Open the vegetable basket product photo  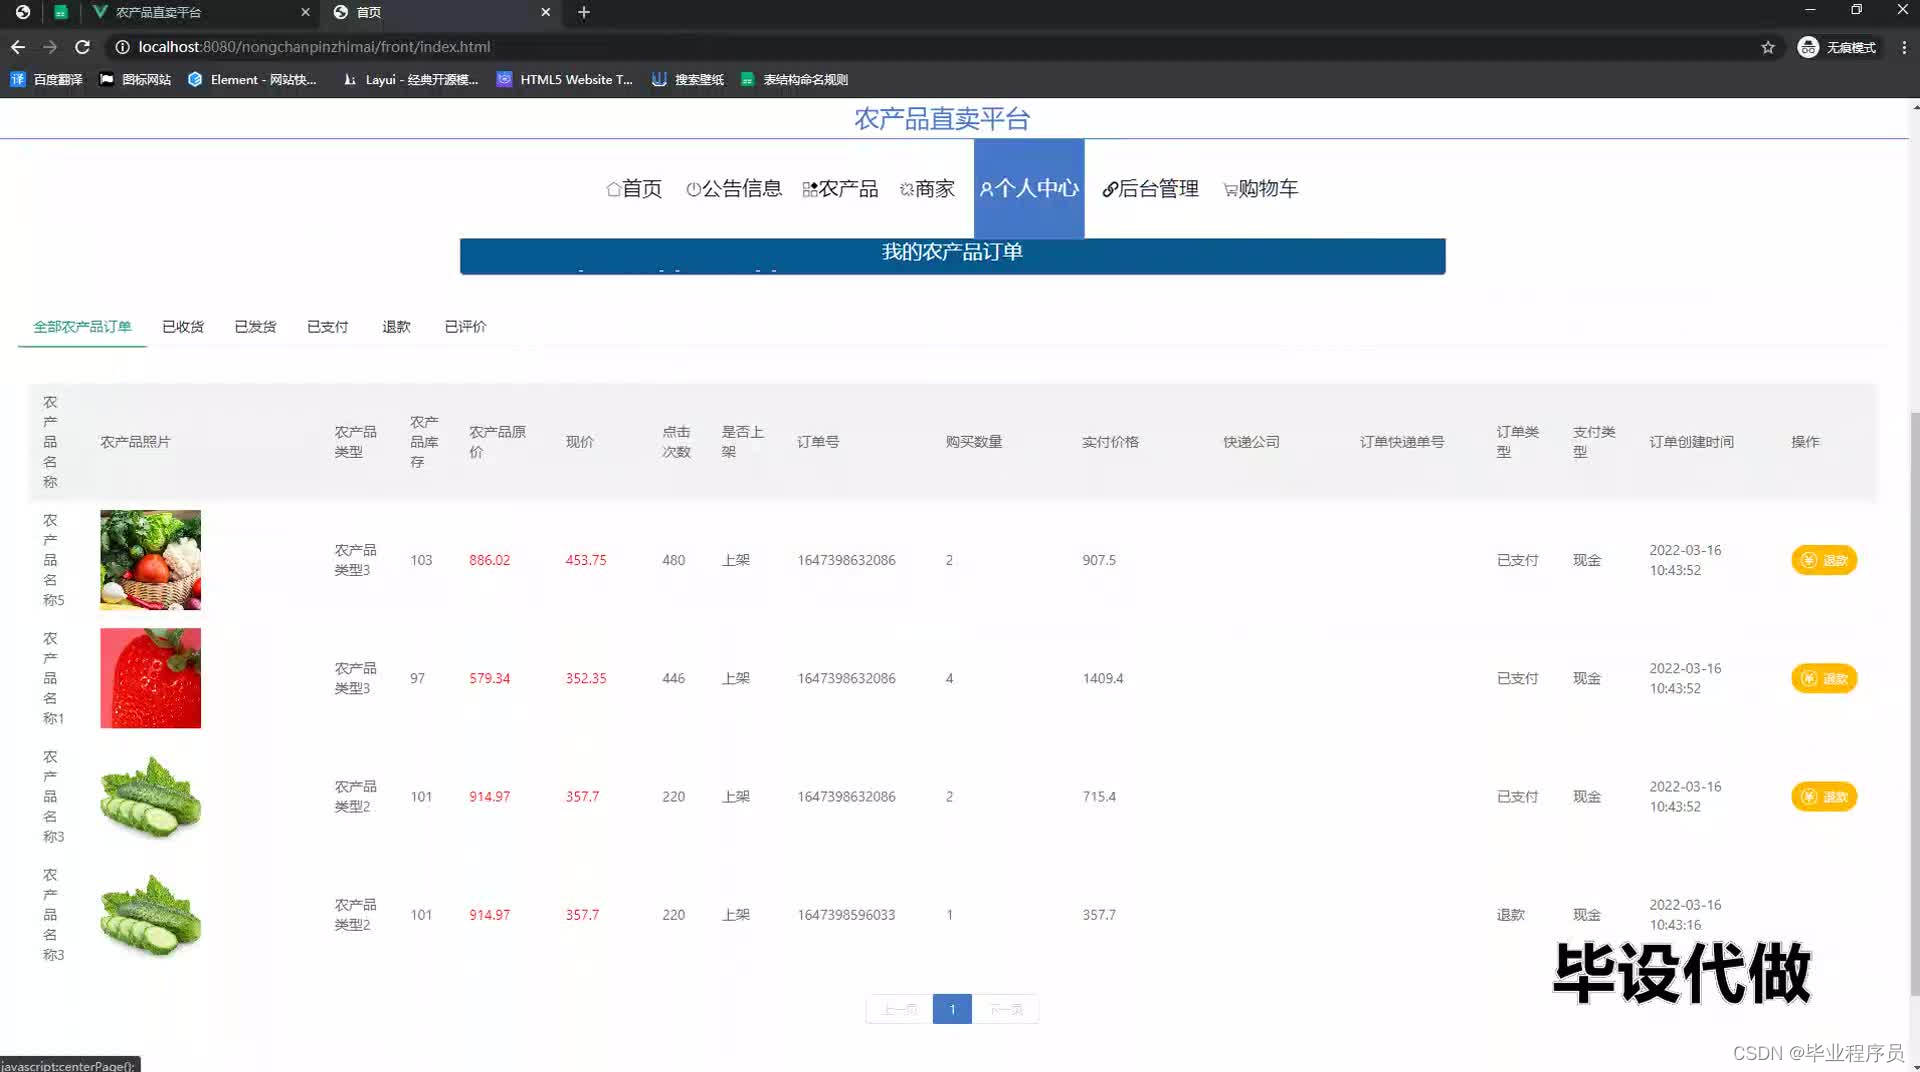(150, 560)
